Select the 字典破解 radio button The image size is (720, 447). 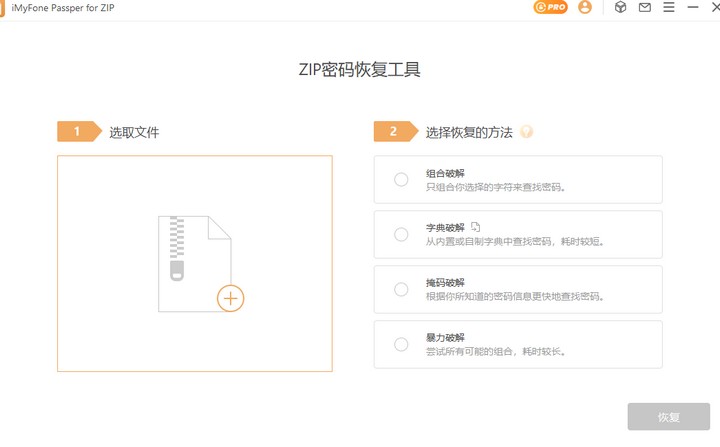401,235
